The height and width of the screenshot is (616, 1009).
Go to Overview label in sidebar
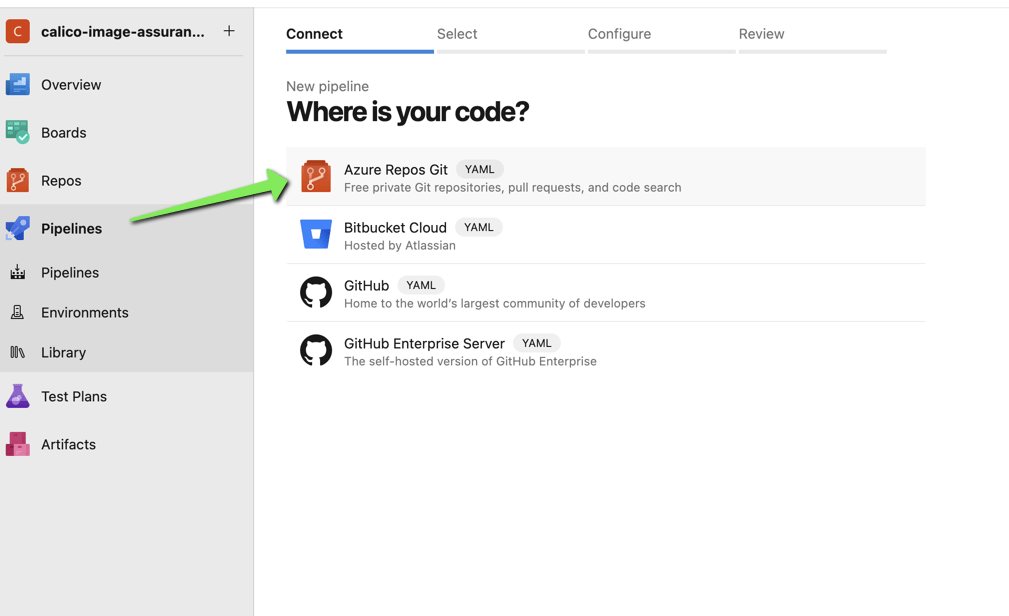[71, 85]
